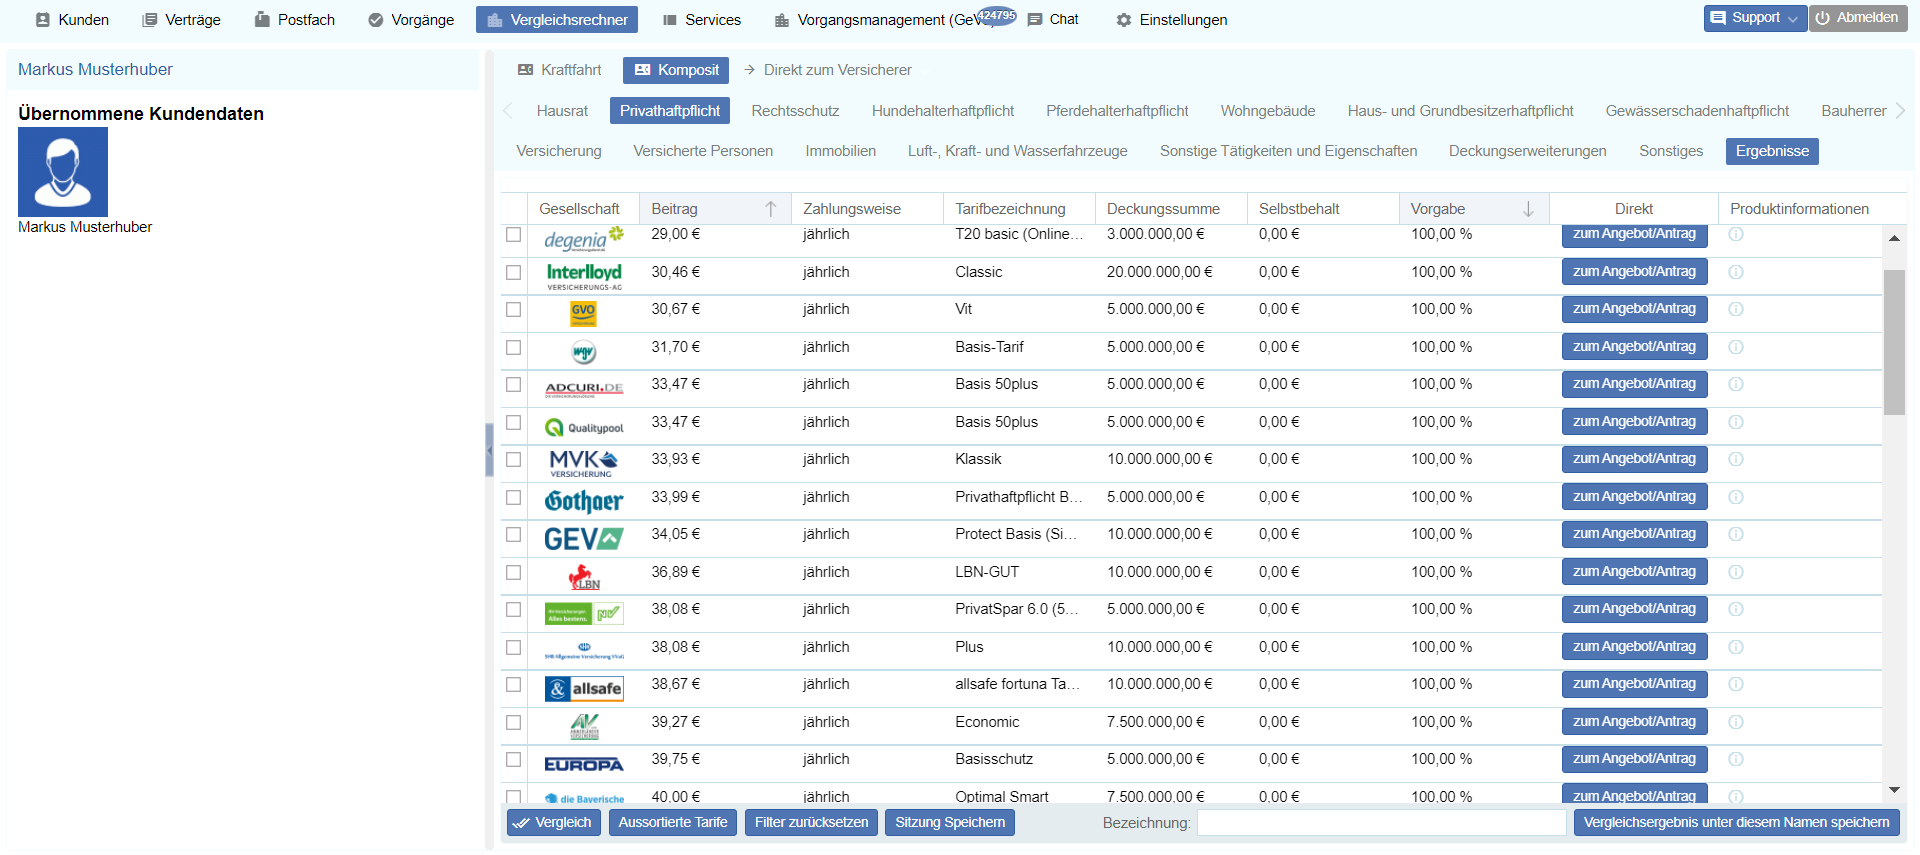Click zum Angebot/Antrag for the MVK Klassik tariff
Viewport: 1920px width, 855px height.
[1634, 459]
